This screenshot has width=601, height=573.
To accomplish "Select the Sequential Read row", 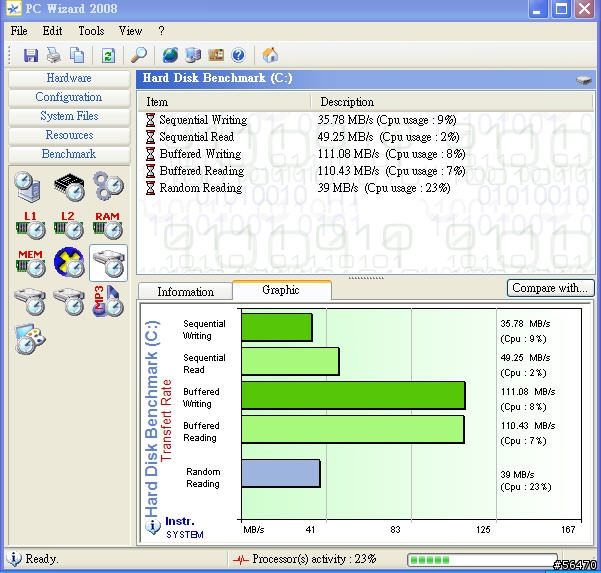I will (x=366, y=137).
